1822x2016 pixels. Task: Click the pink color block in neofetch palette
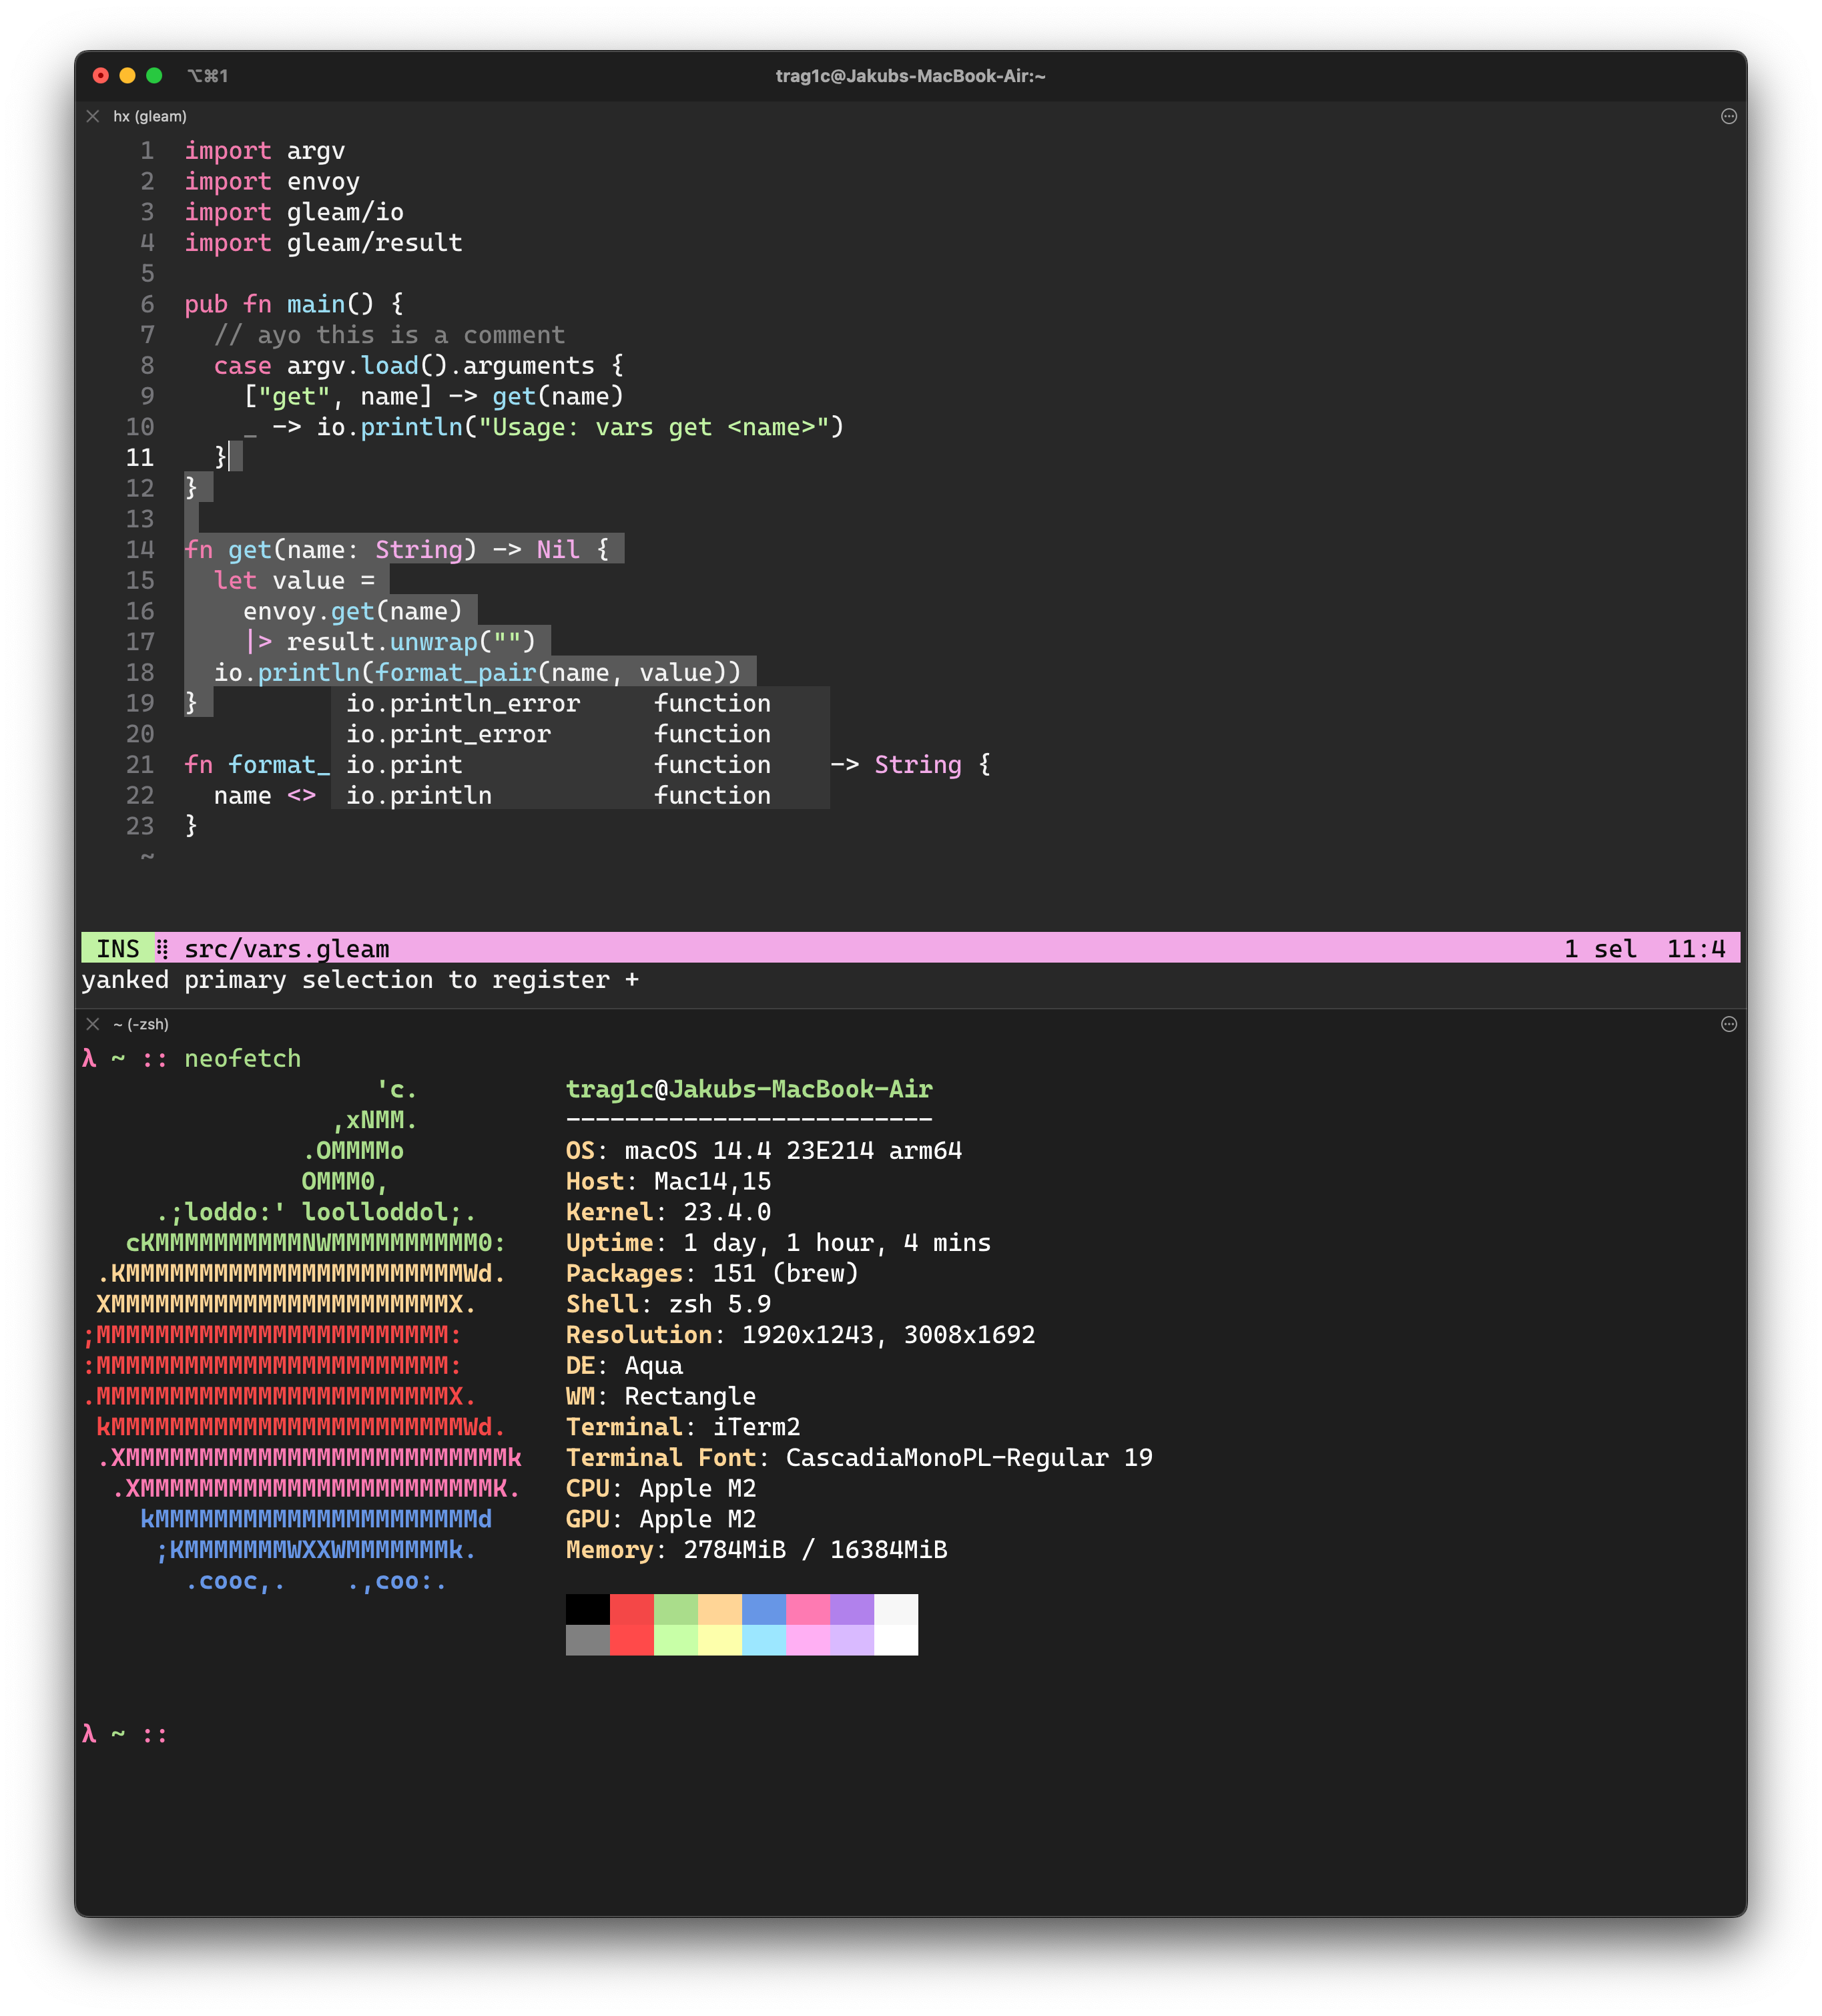point(808,1609)
